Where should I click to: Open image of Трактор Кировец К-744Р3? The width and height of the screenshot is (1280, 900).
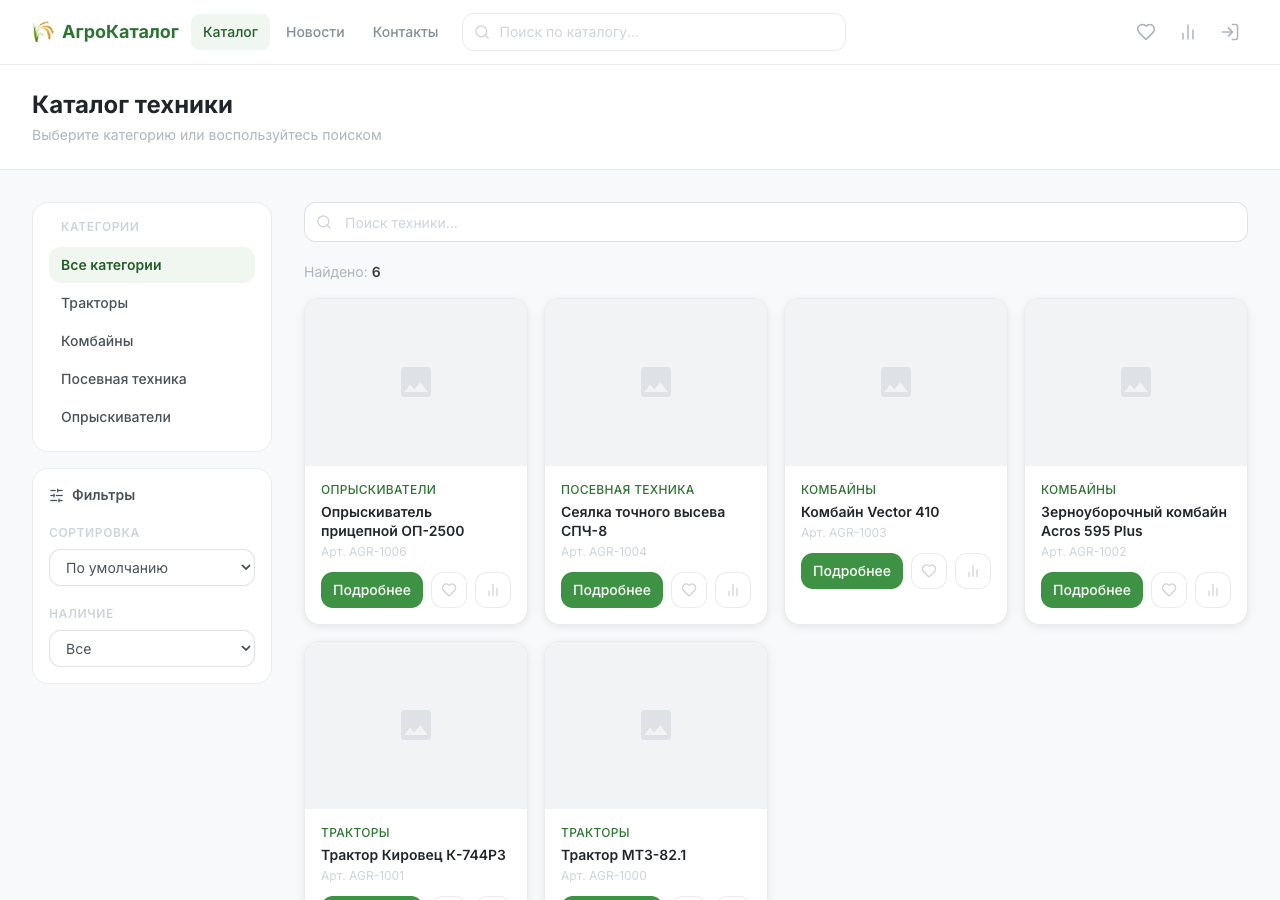point(416,725)
